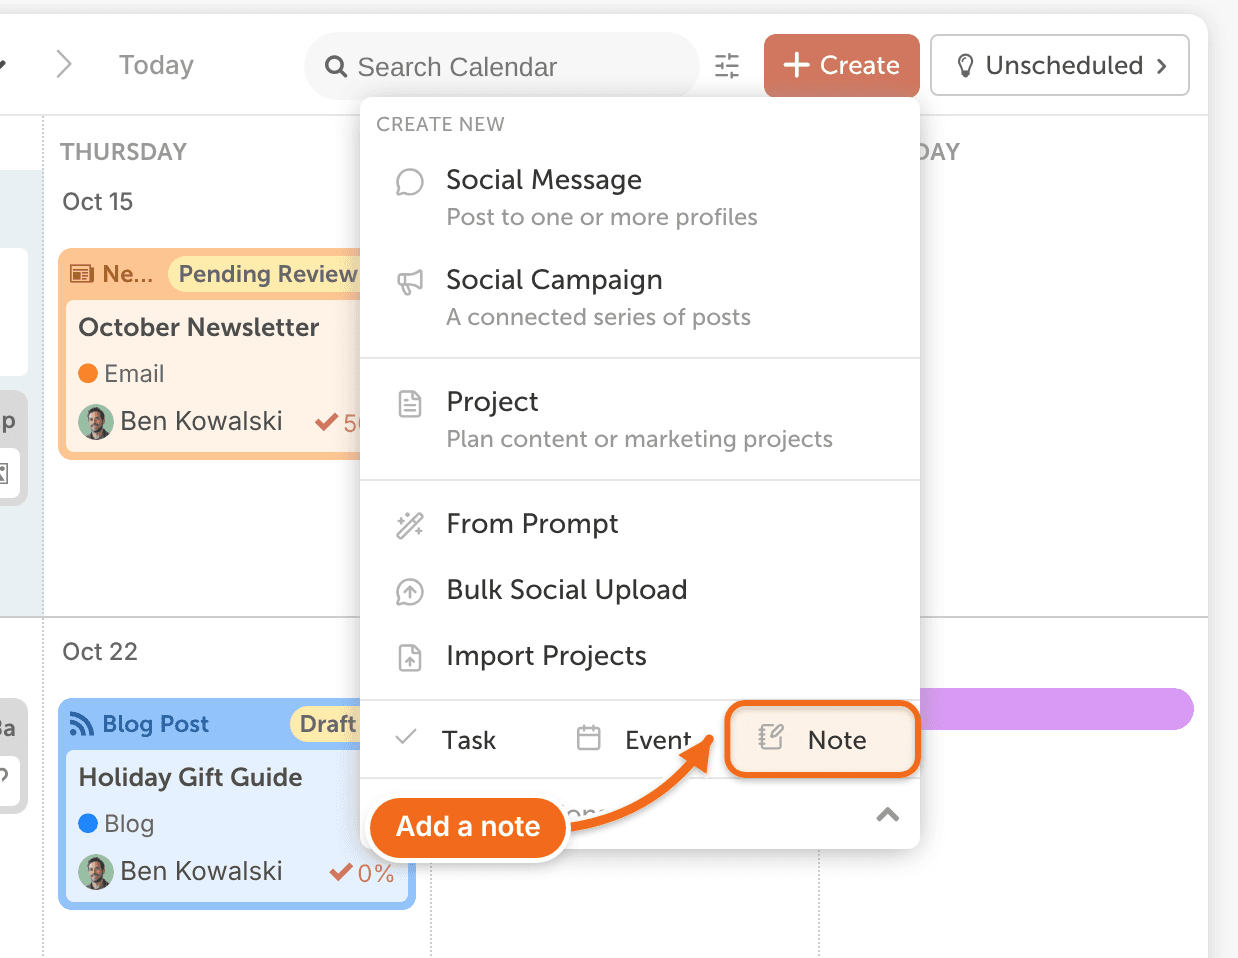The width and height of the screenshot is (1238, 958).
Task: Click the Oct 22 date label
Action: [x=100, y=652]
